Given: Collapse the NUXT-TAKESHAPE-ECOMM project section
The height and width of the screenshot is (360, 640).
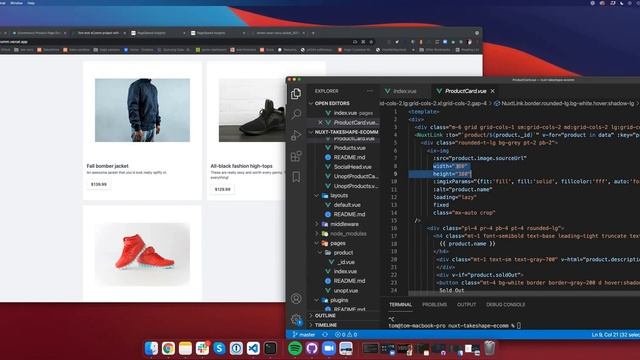Looking at the screenshot, I should [343, 132].
